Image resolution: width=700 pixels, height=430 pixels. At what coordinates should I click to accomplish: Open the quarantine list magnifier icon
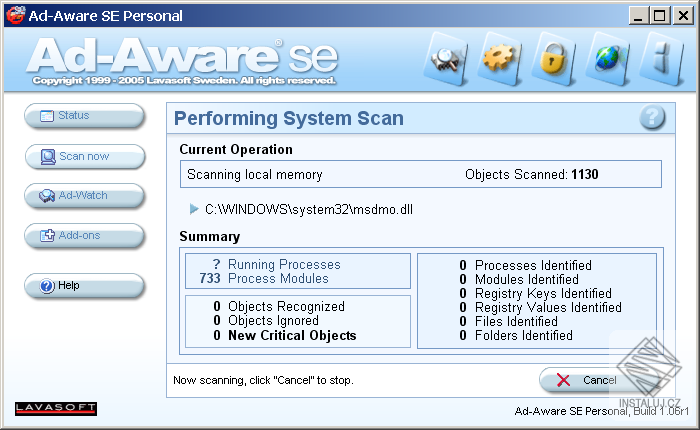coord(446,59)
